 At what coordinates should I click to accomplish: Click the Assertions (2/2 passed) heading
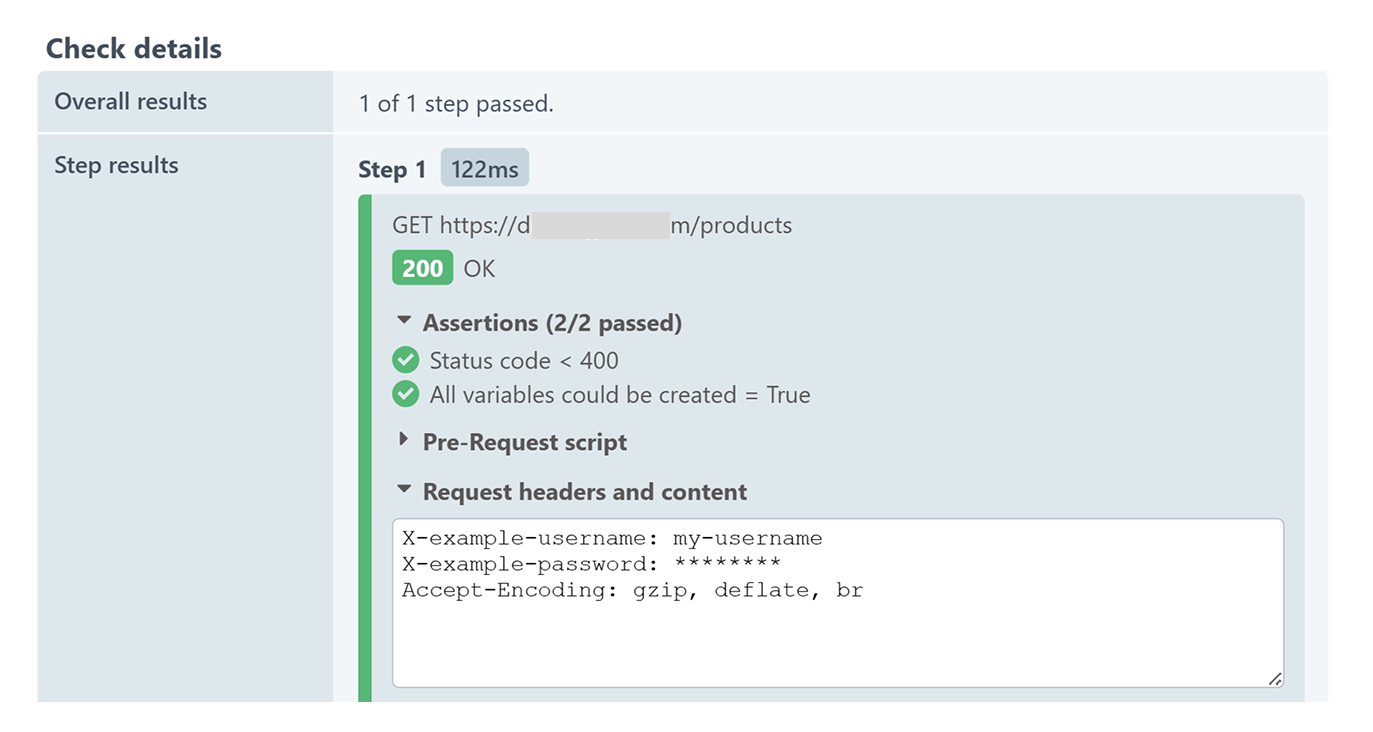[552, 323]
